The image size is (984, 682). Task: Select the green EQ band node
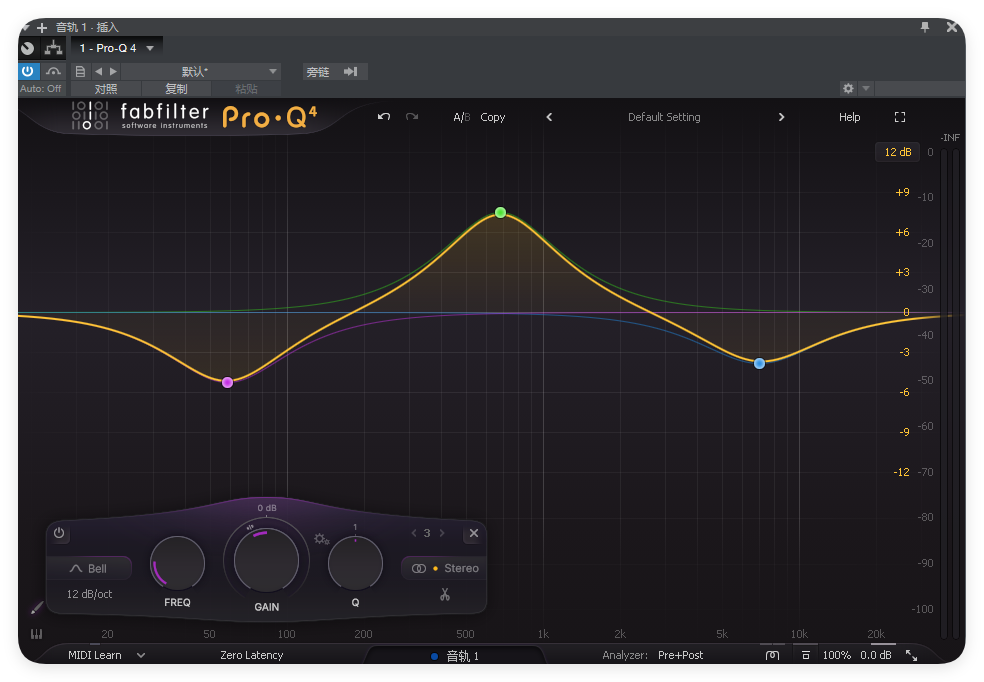[x=500, y=213]
